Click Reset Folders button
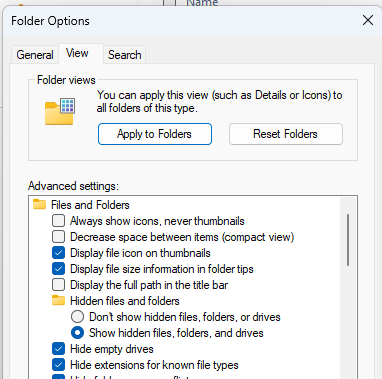 coord(286,134)
